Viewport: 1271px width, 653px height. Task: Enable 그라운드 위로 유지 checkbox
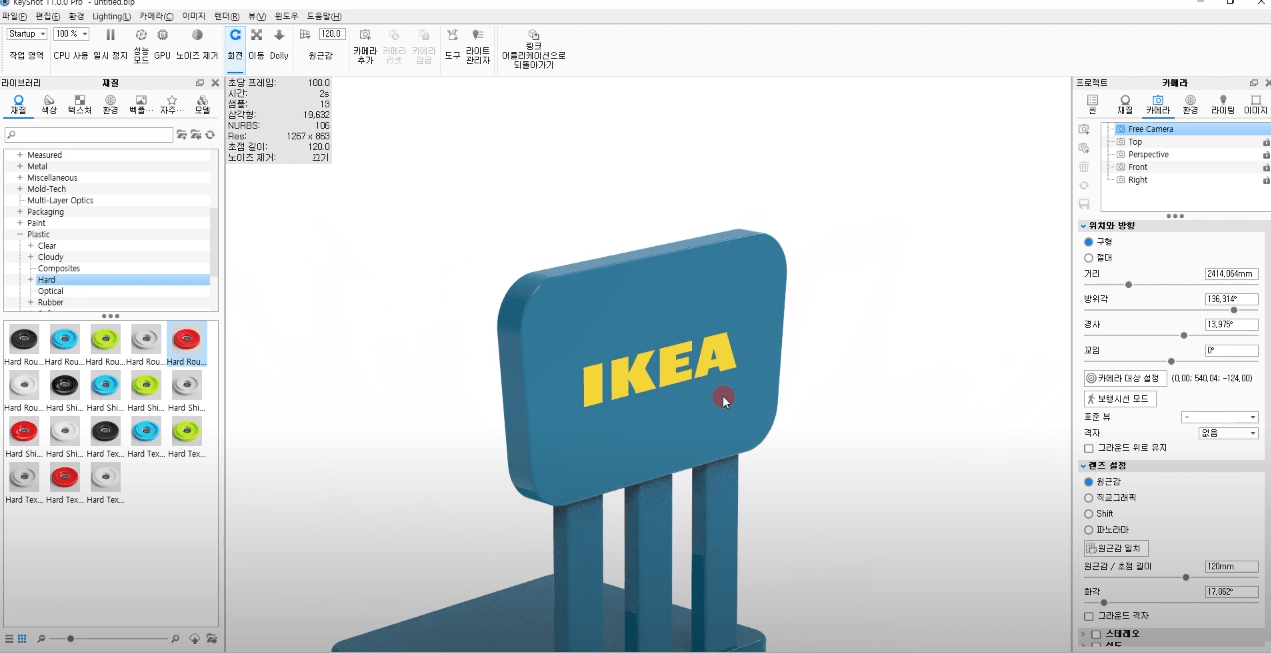(1089, 448)
